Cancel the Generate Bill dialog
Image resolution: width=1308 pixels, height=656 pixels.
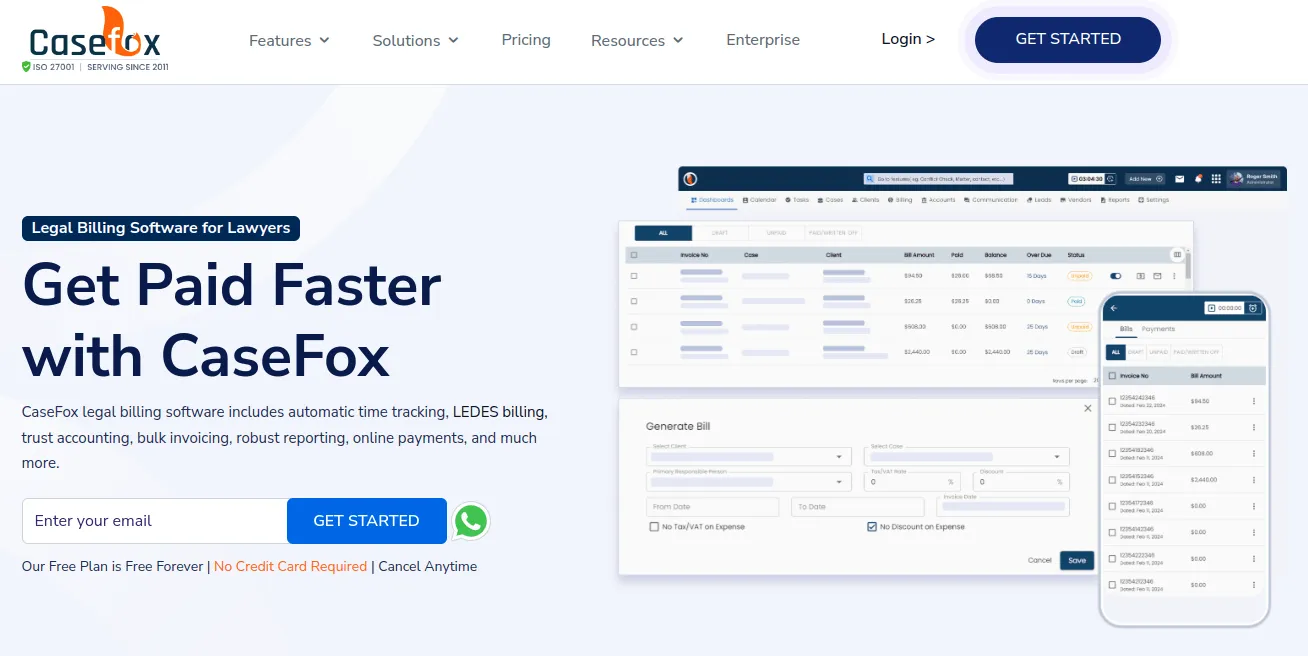click(1040, 560)
